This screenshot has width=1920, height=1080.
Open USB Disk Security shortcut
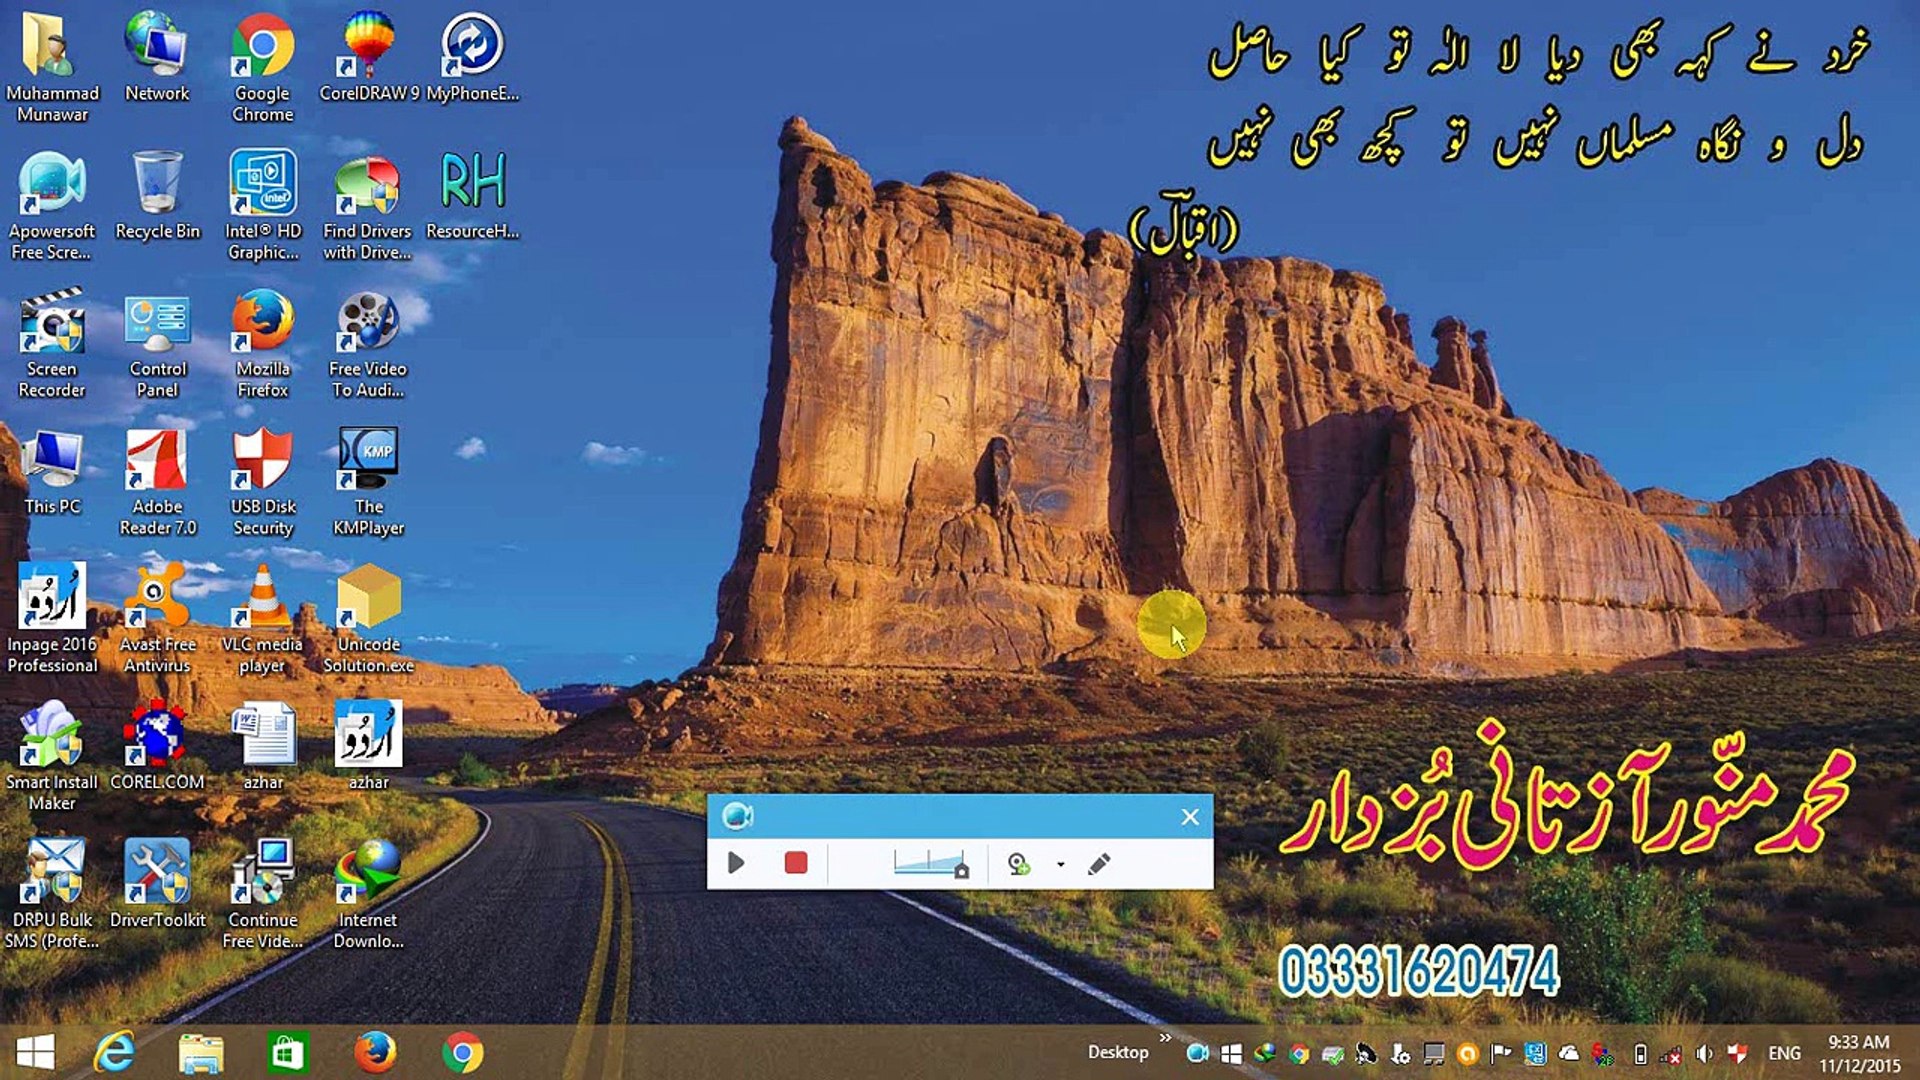click(x=262, y=480)
